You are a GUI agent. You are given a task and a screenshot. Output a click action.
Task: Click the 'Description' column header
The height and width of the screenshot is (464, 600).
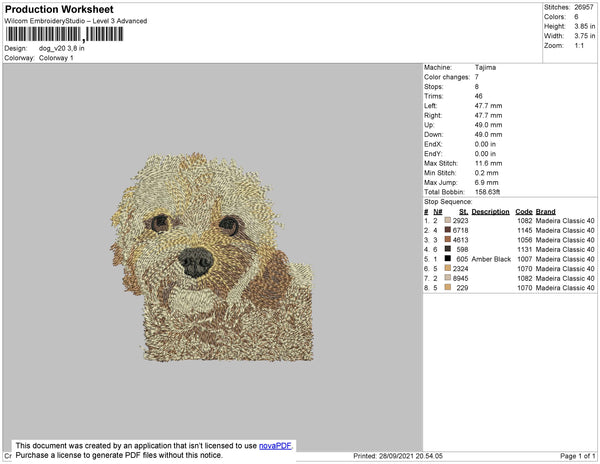tap(491, 212)
